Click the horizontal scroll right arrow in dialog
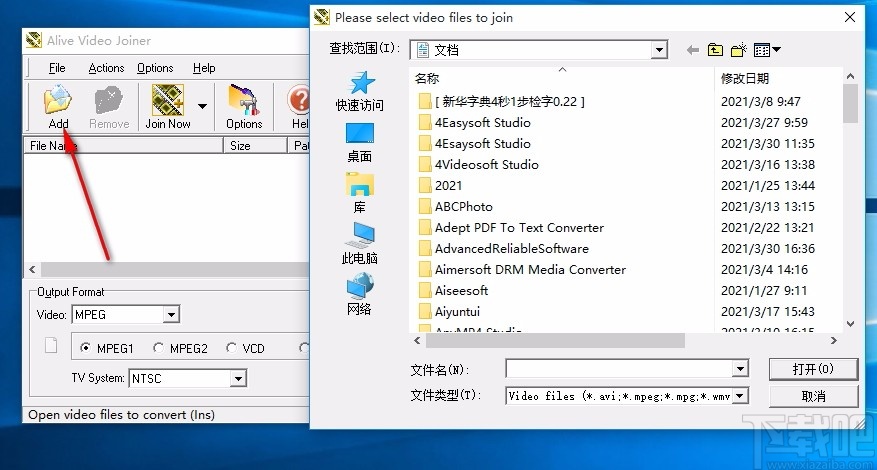The height and width of the screenshot is (470, 877). pos(834,340)
